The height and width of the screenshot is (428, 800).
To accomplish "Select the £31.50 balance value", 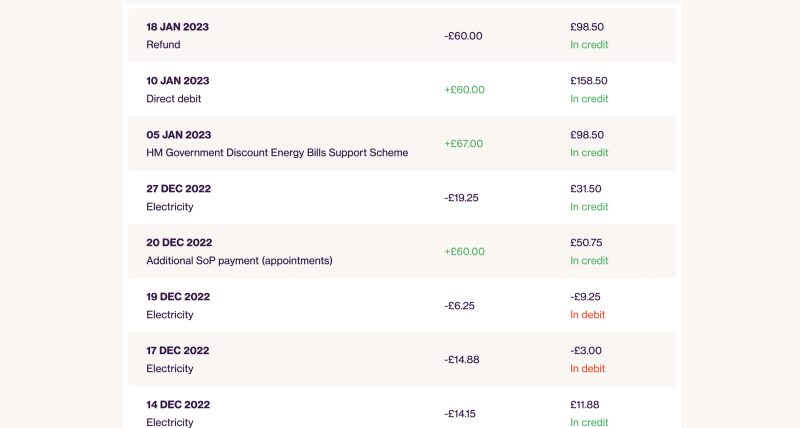I will [586, 189].
